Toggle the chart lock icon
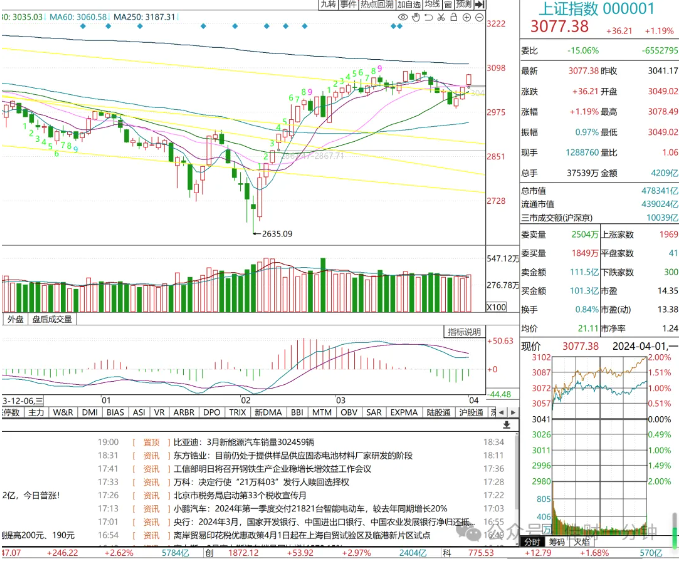681x563 pixels. click(x=454, y=17)
